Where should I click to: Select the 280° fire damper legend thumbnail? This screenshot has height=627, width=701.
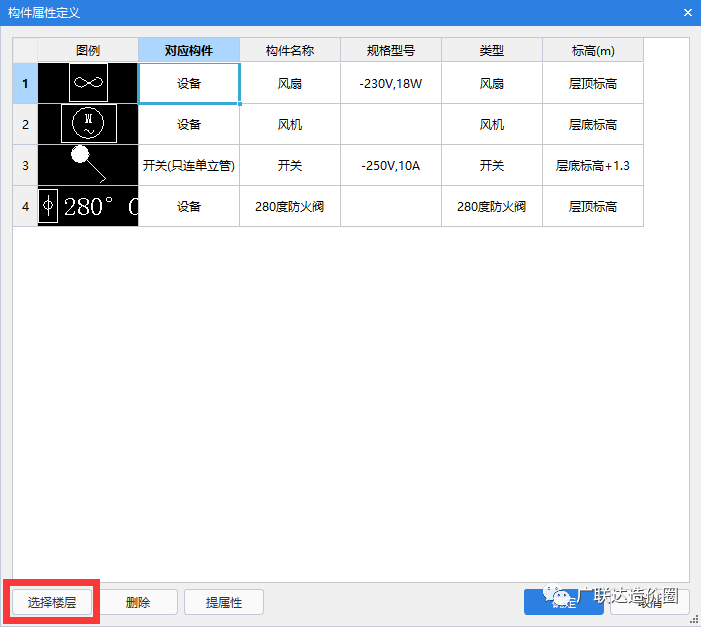88,206
